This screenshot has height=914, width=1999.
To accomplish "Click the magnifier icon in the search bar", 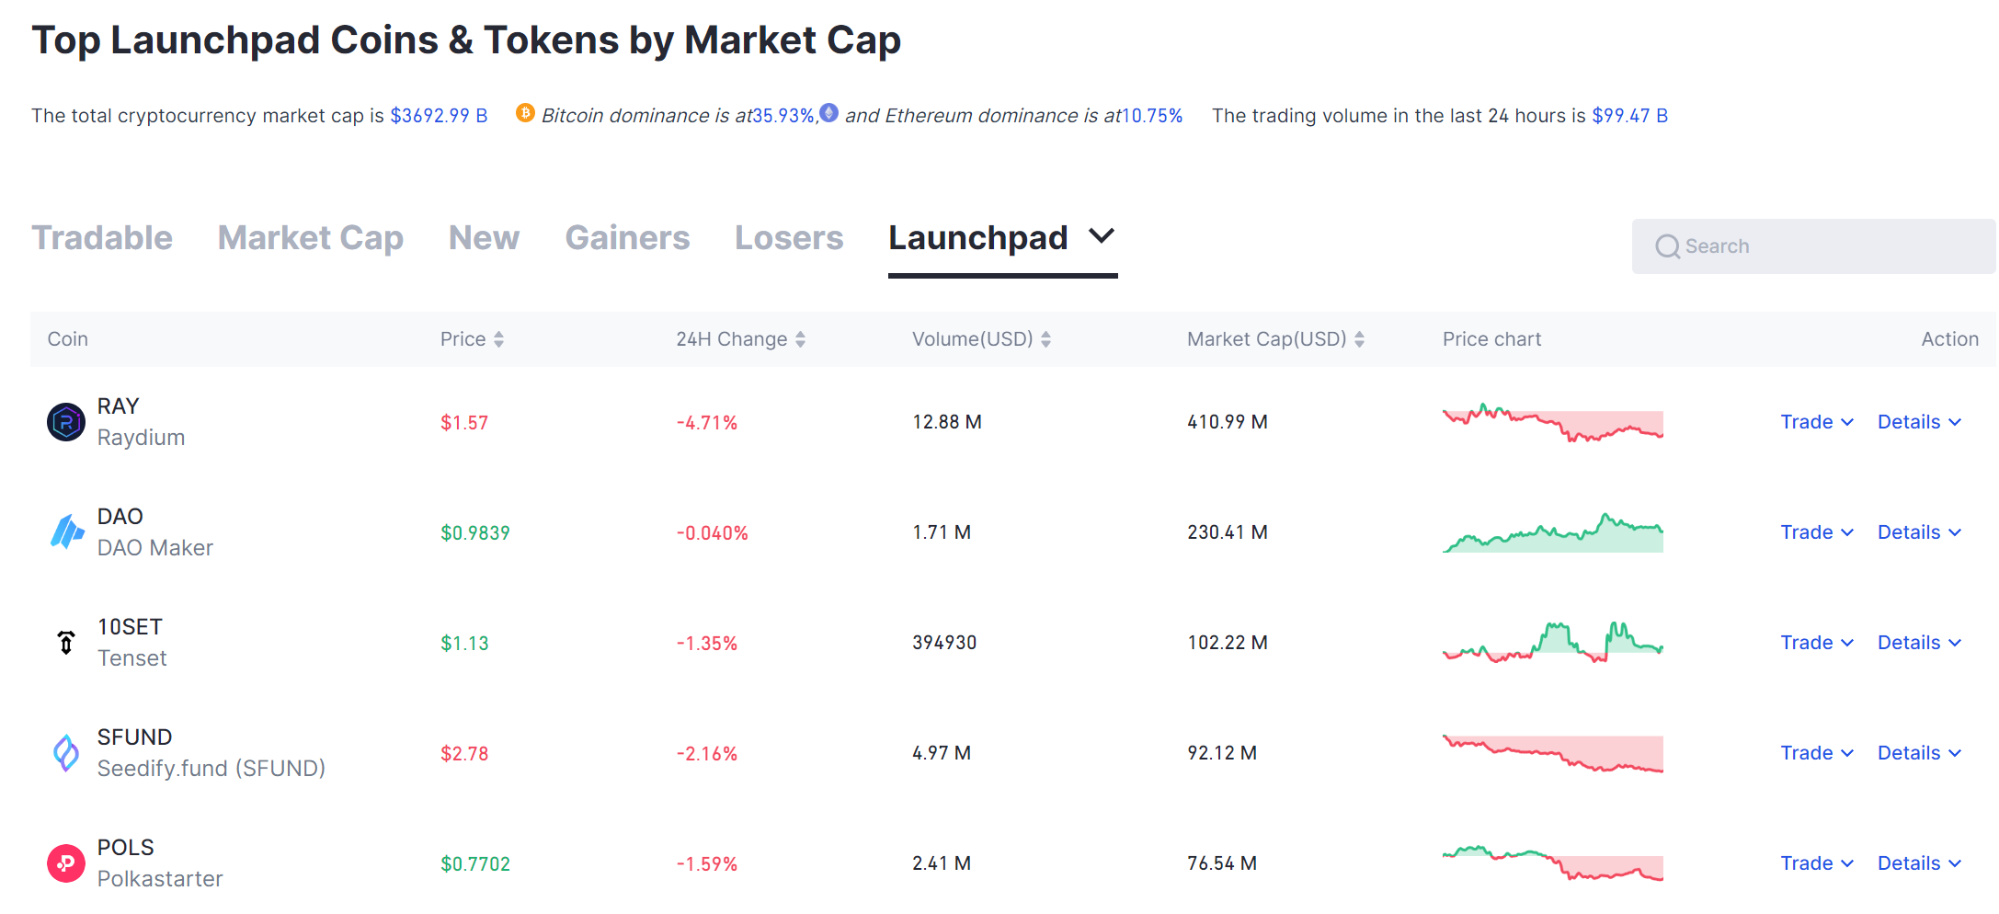I will [1667, 245].
